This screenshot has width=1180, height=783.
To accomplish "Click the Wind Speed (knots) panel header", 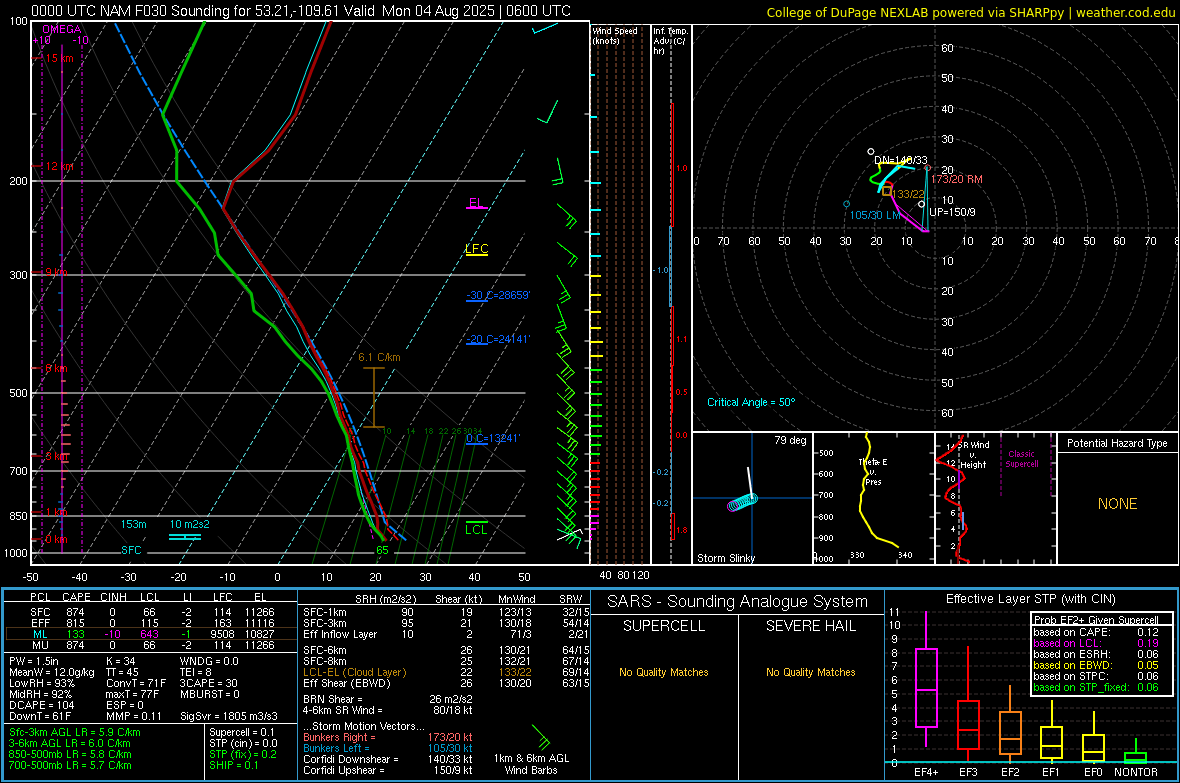I will click(615, 35).
